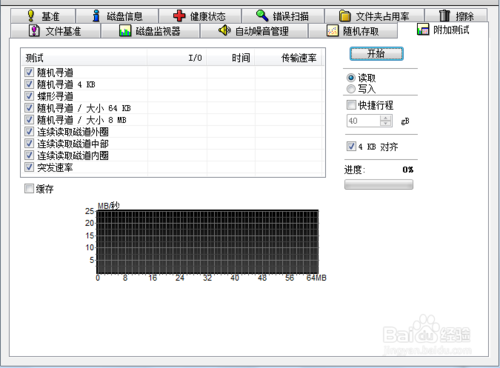Click the 传输速率 column header
Image resolution: width=500 pixels, height=368 pixels.
289,58
